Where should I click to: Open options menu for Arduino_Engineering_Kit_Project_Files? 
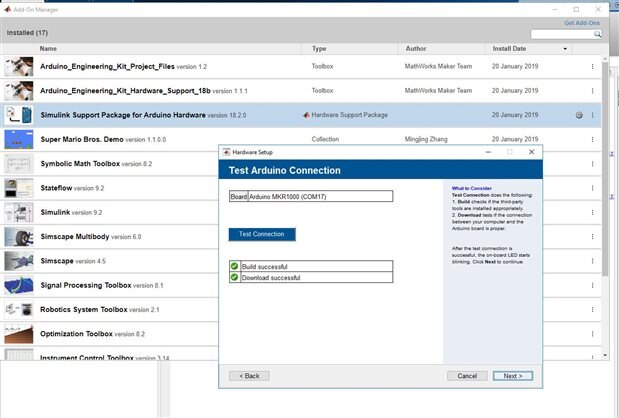coord(592,66)
